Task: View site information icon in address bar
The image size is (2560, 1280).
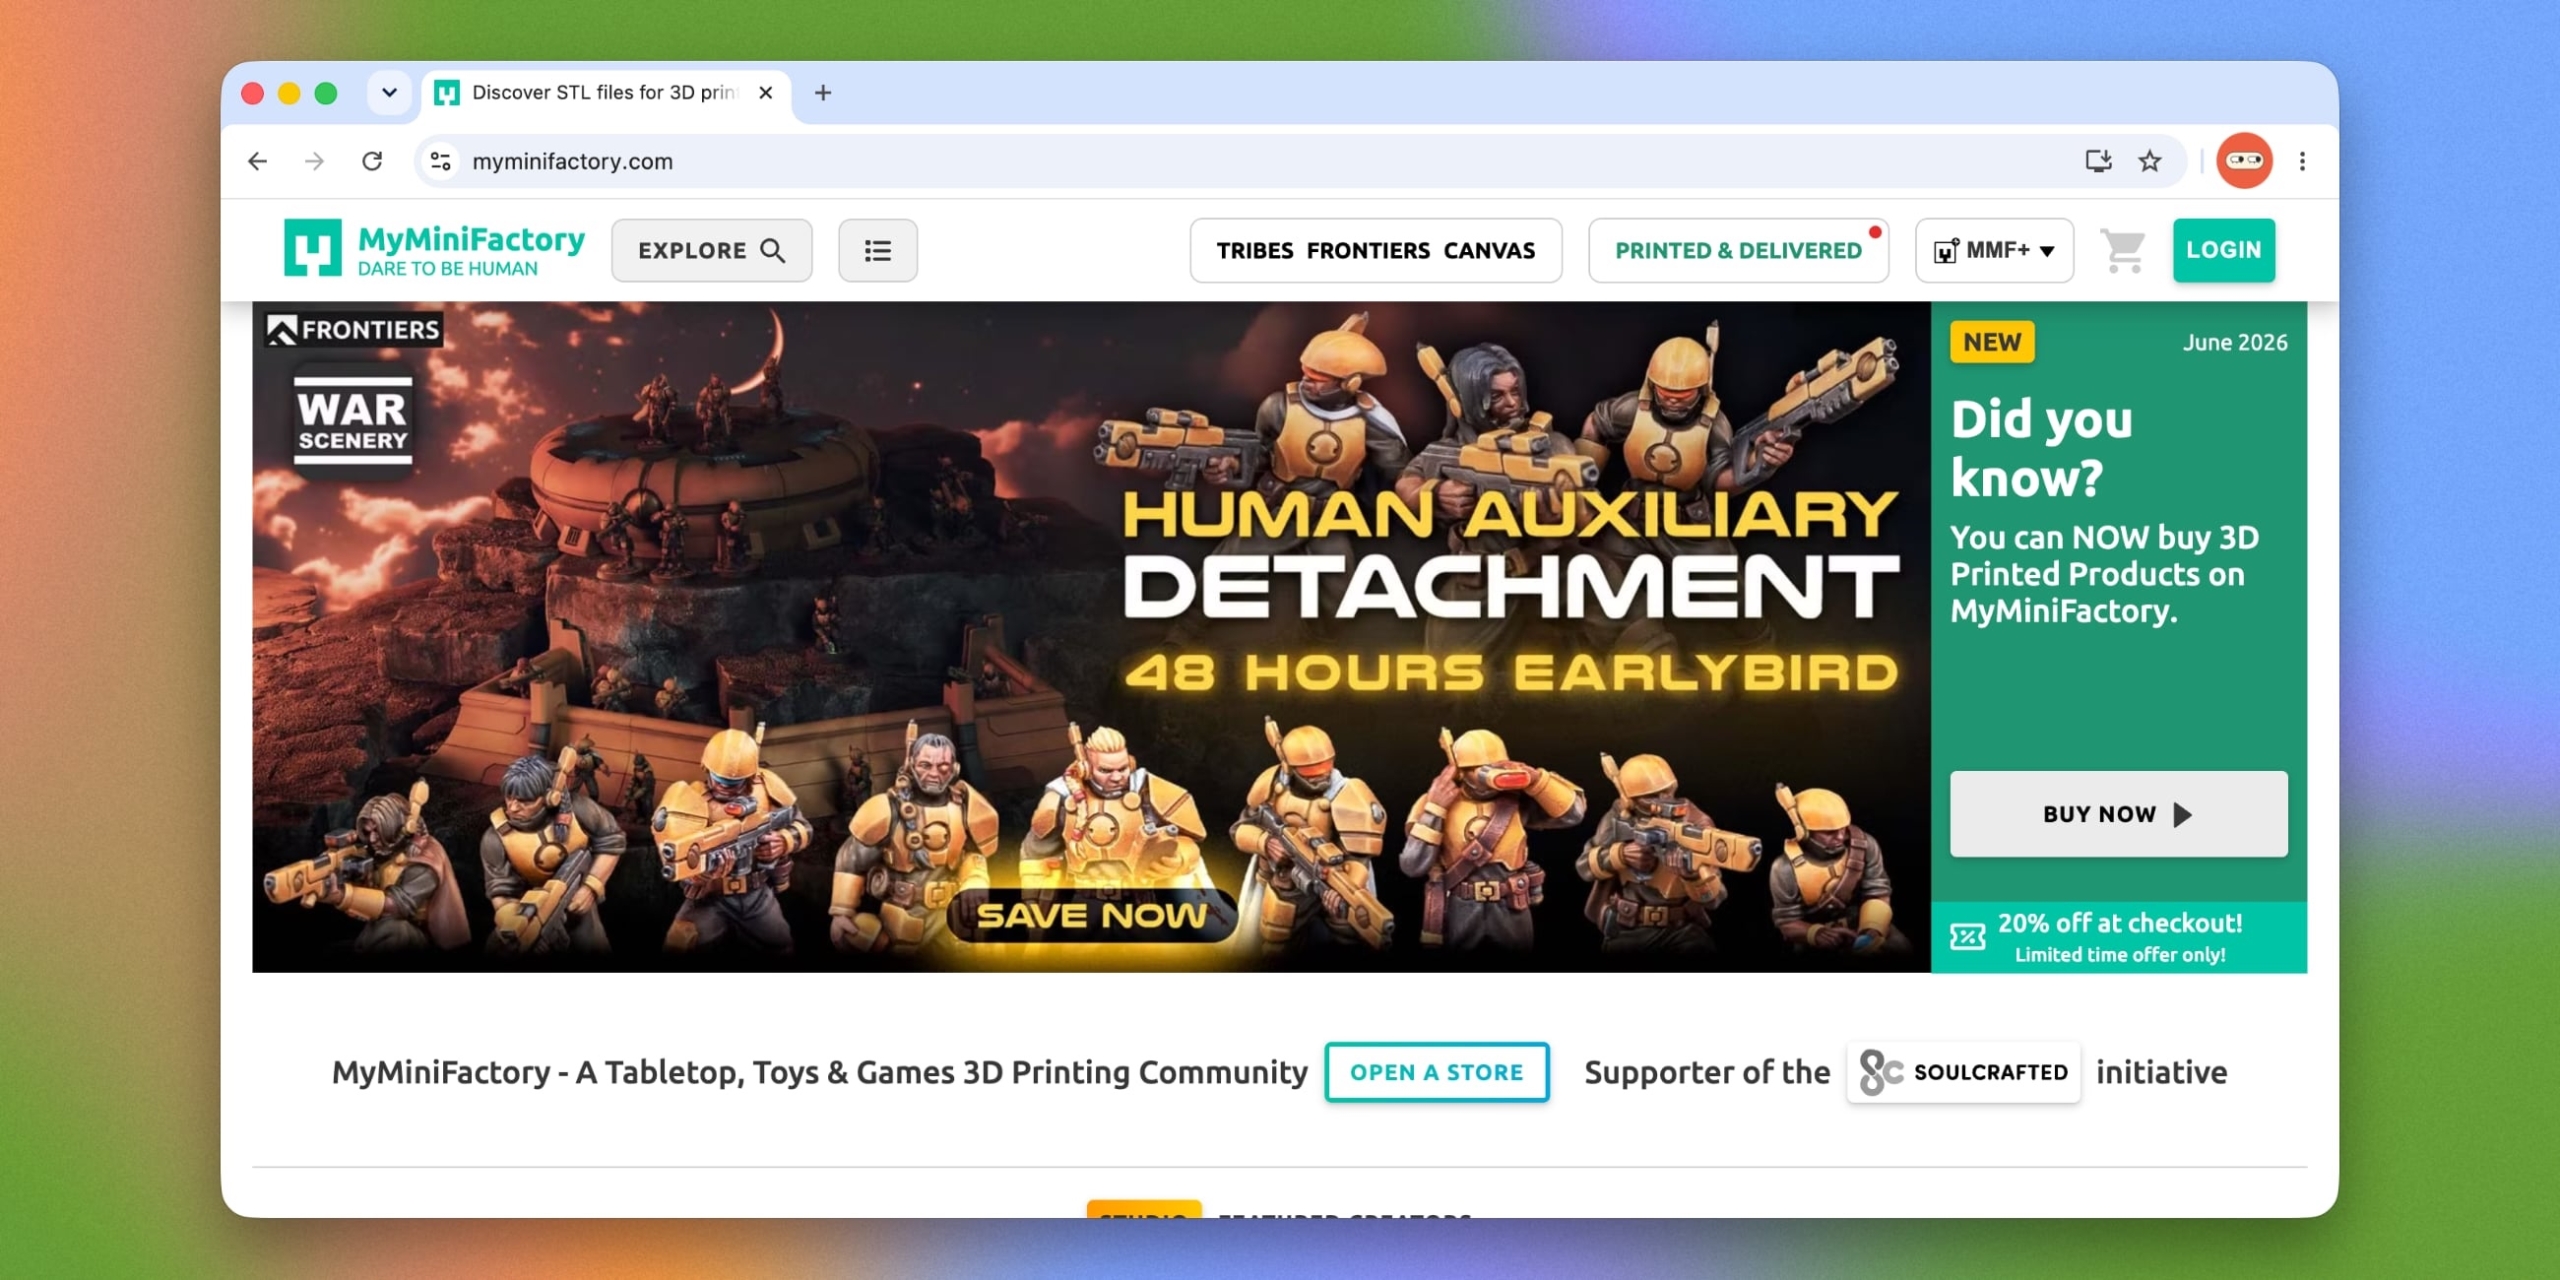Action: (x=440, y=161)
